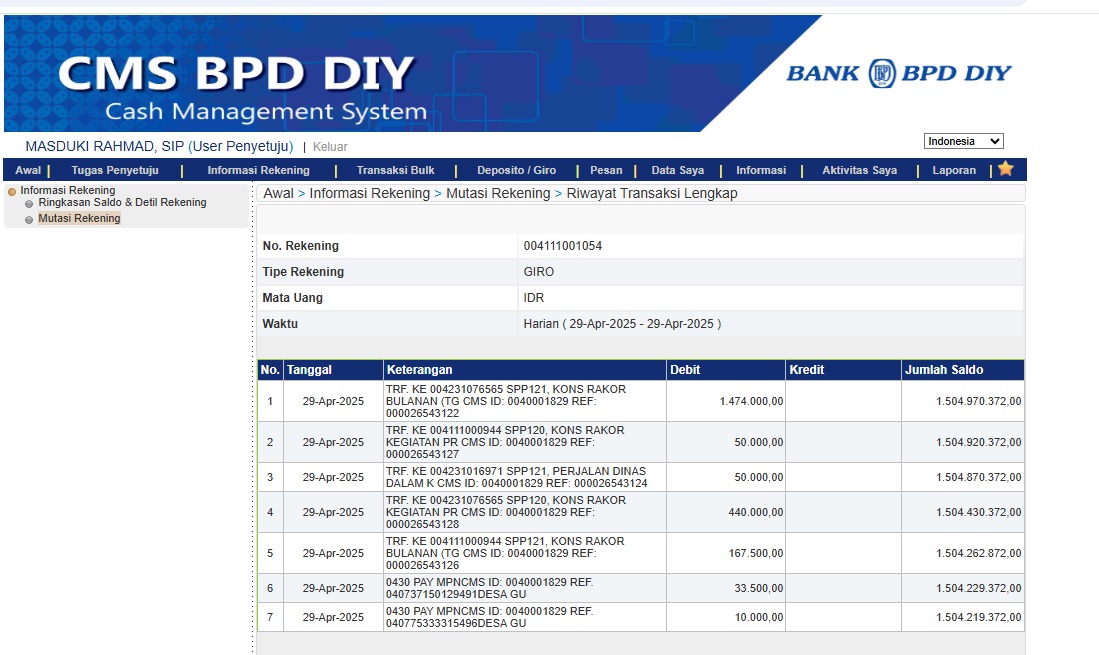Open Ringkasan Saldo & Detil Rekening
The image size is (1099, 655).
pyautogui.click(x=123, y=202)
